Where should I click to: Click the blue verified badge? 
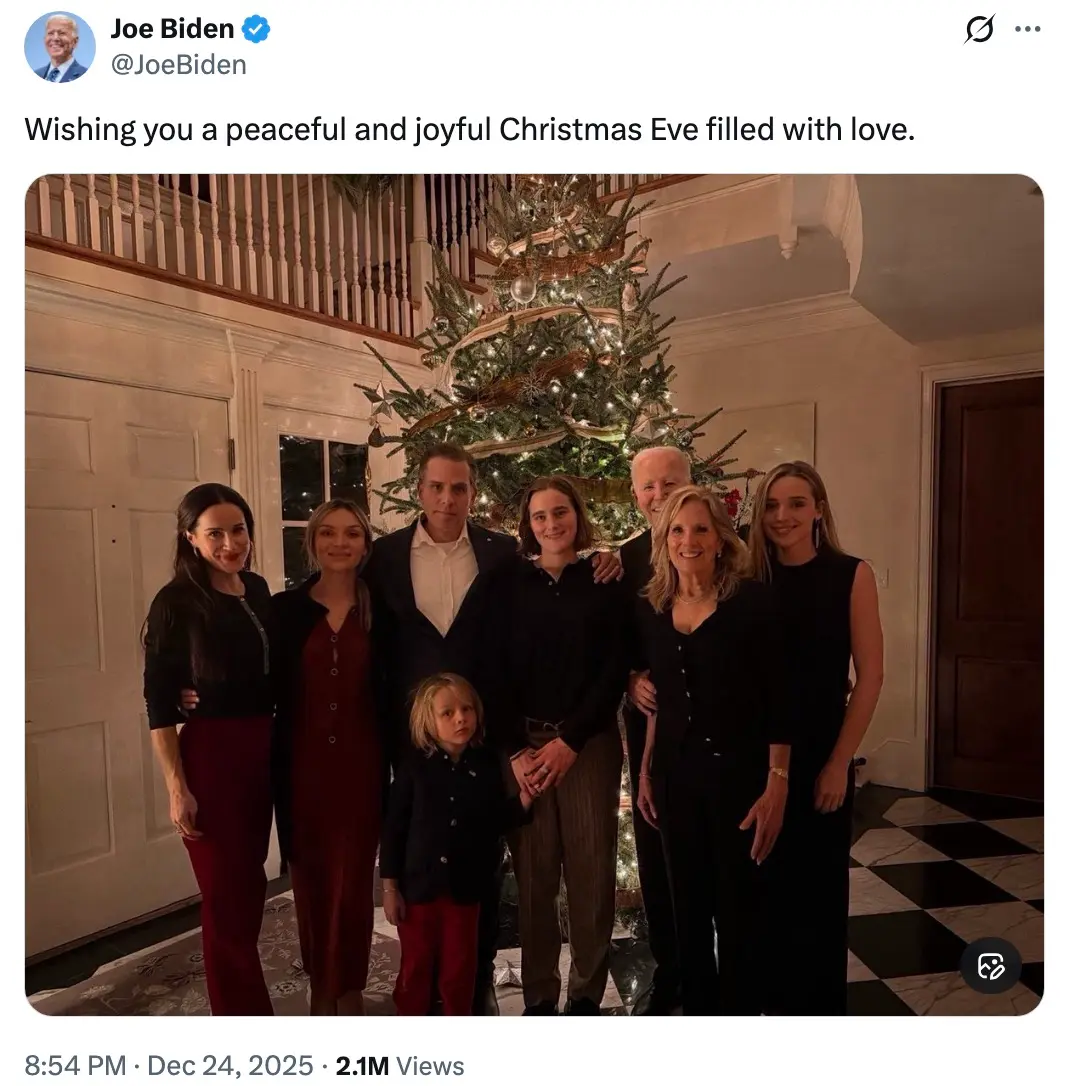pos(257,30)
